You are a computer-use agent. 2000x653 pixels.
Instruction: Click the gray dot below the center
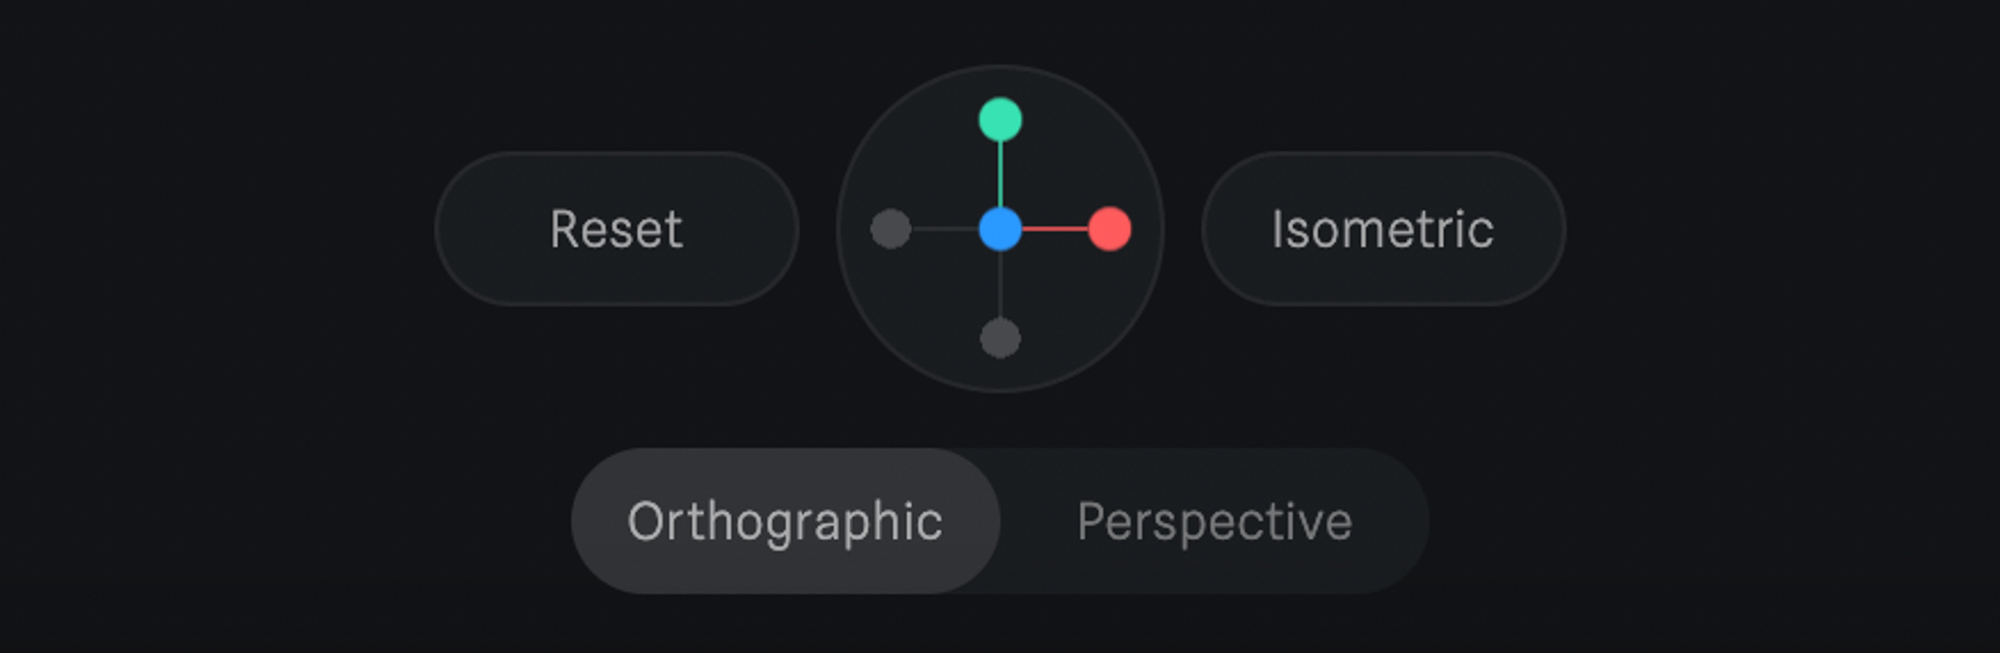click(1000, 338)
